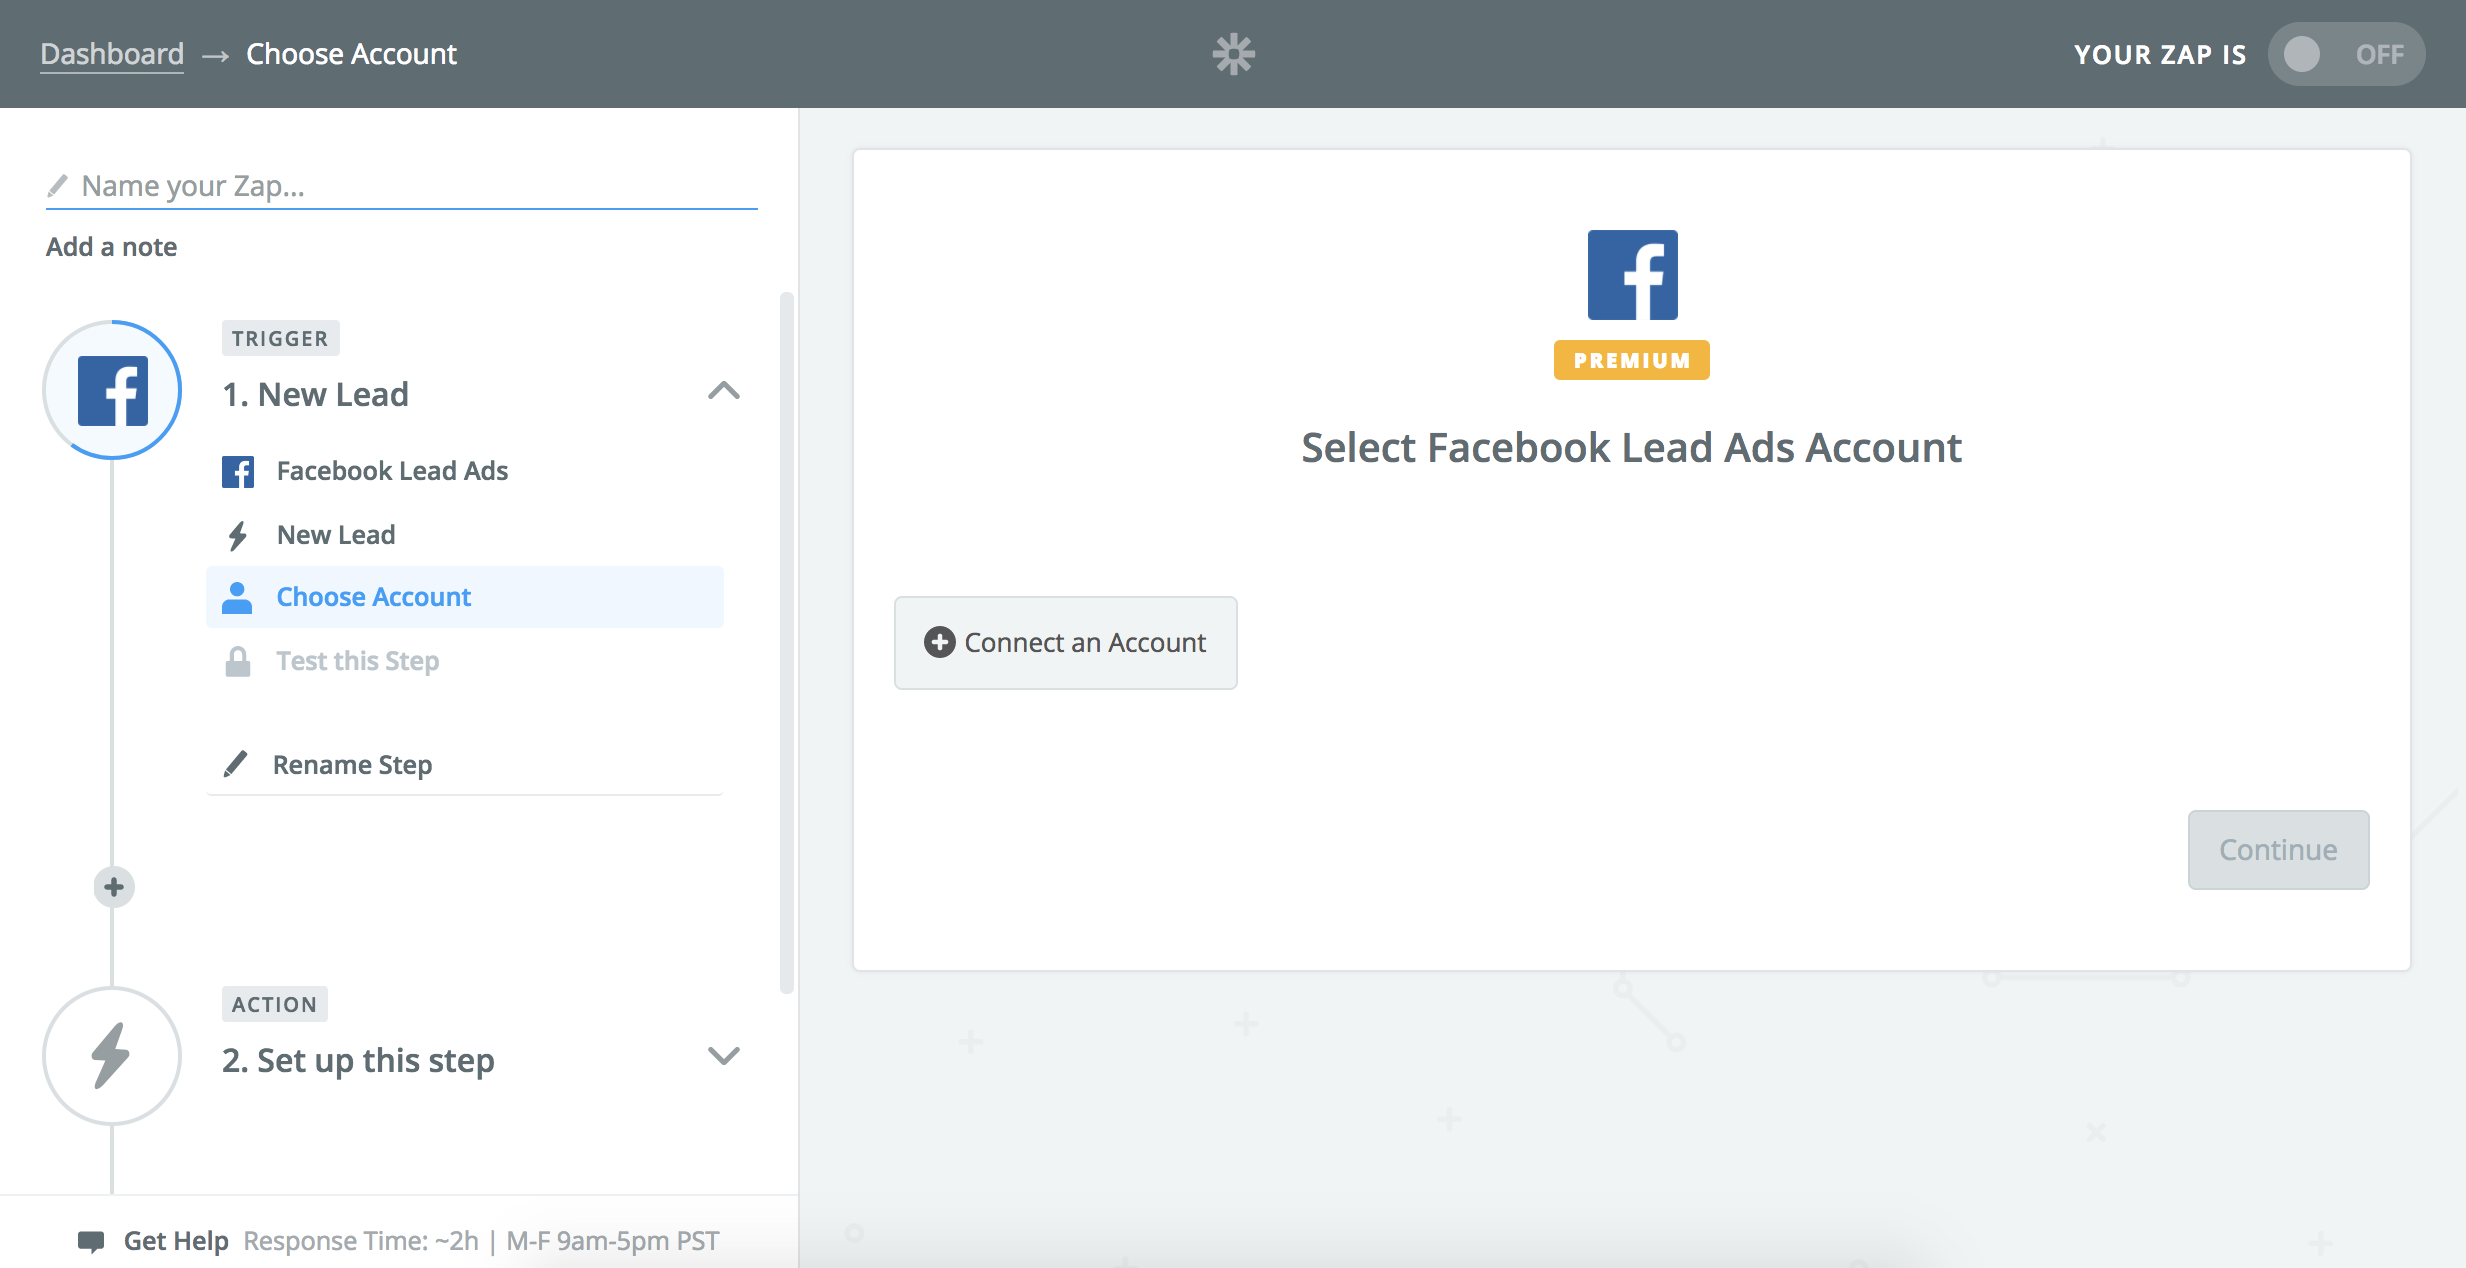
Task: Click the 2. Set up this step title
Action: point(359,1061)
